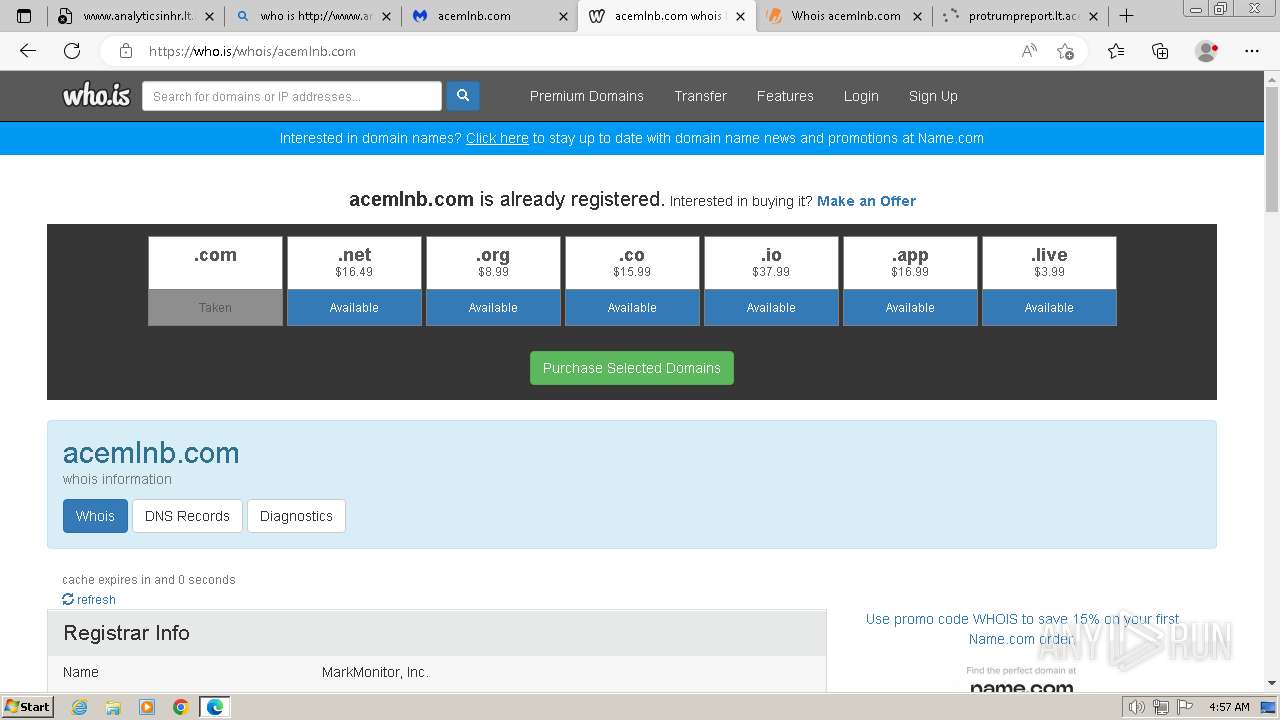Close the www.analyticsinhr tab

(x=210, y=16)
